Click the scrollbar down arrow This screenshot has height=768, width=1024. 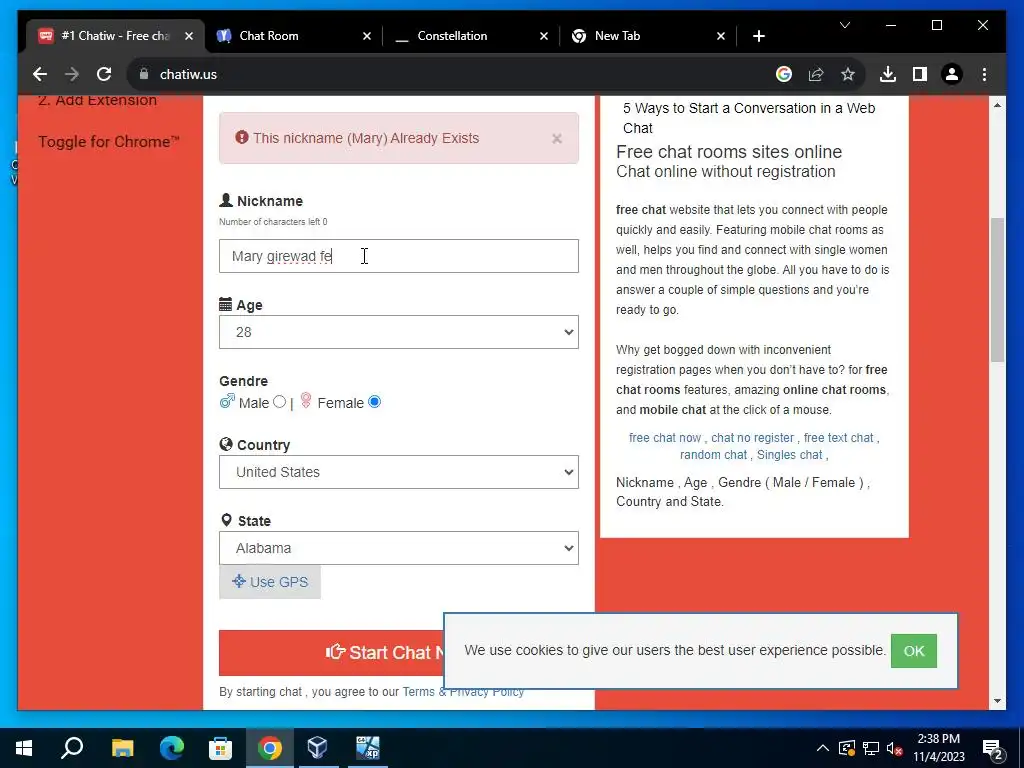(997, 701)
